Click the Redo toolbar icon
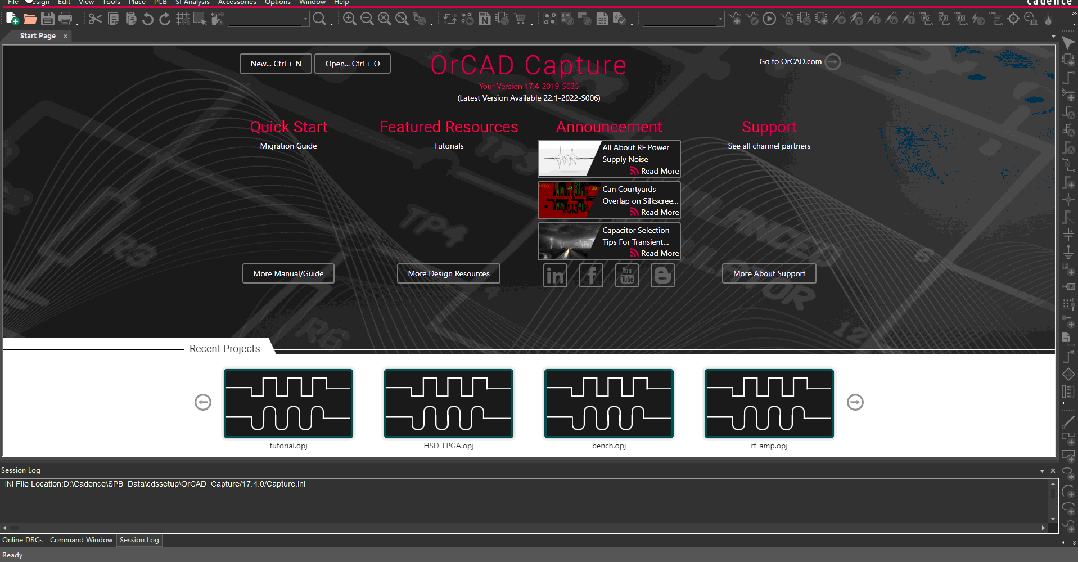Viewport: 1078px width, 562px height. coord(165,19)
